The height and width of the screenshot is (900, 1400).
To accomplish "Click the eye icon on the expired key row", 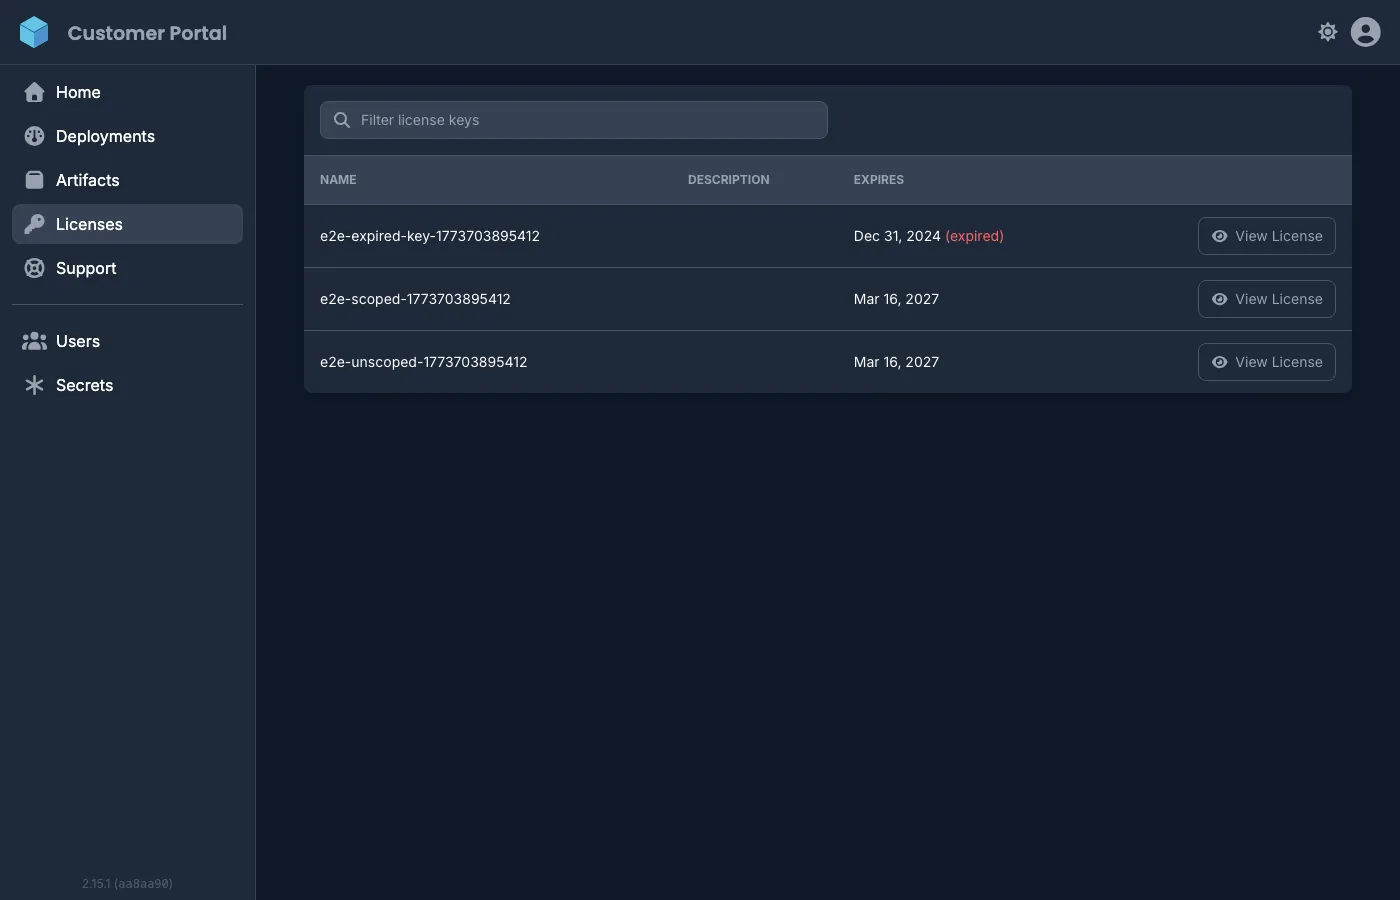I will (x=1219, y=236).
